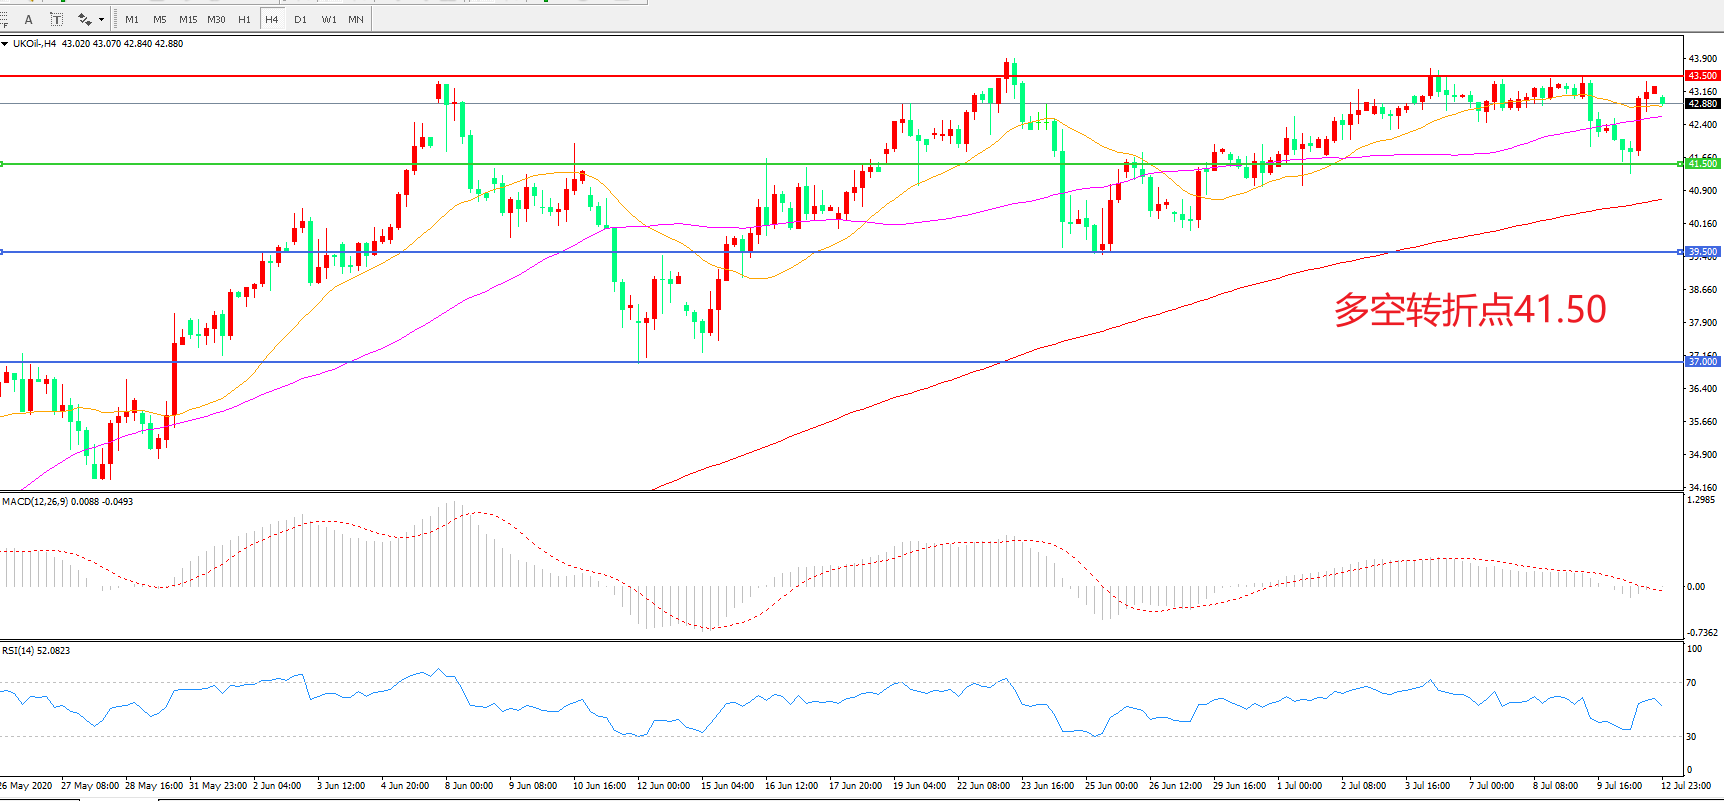Click the red 43.500 price label
Viewport: 1724px width, 801px height.
click(1702, 76)
